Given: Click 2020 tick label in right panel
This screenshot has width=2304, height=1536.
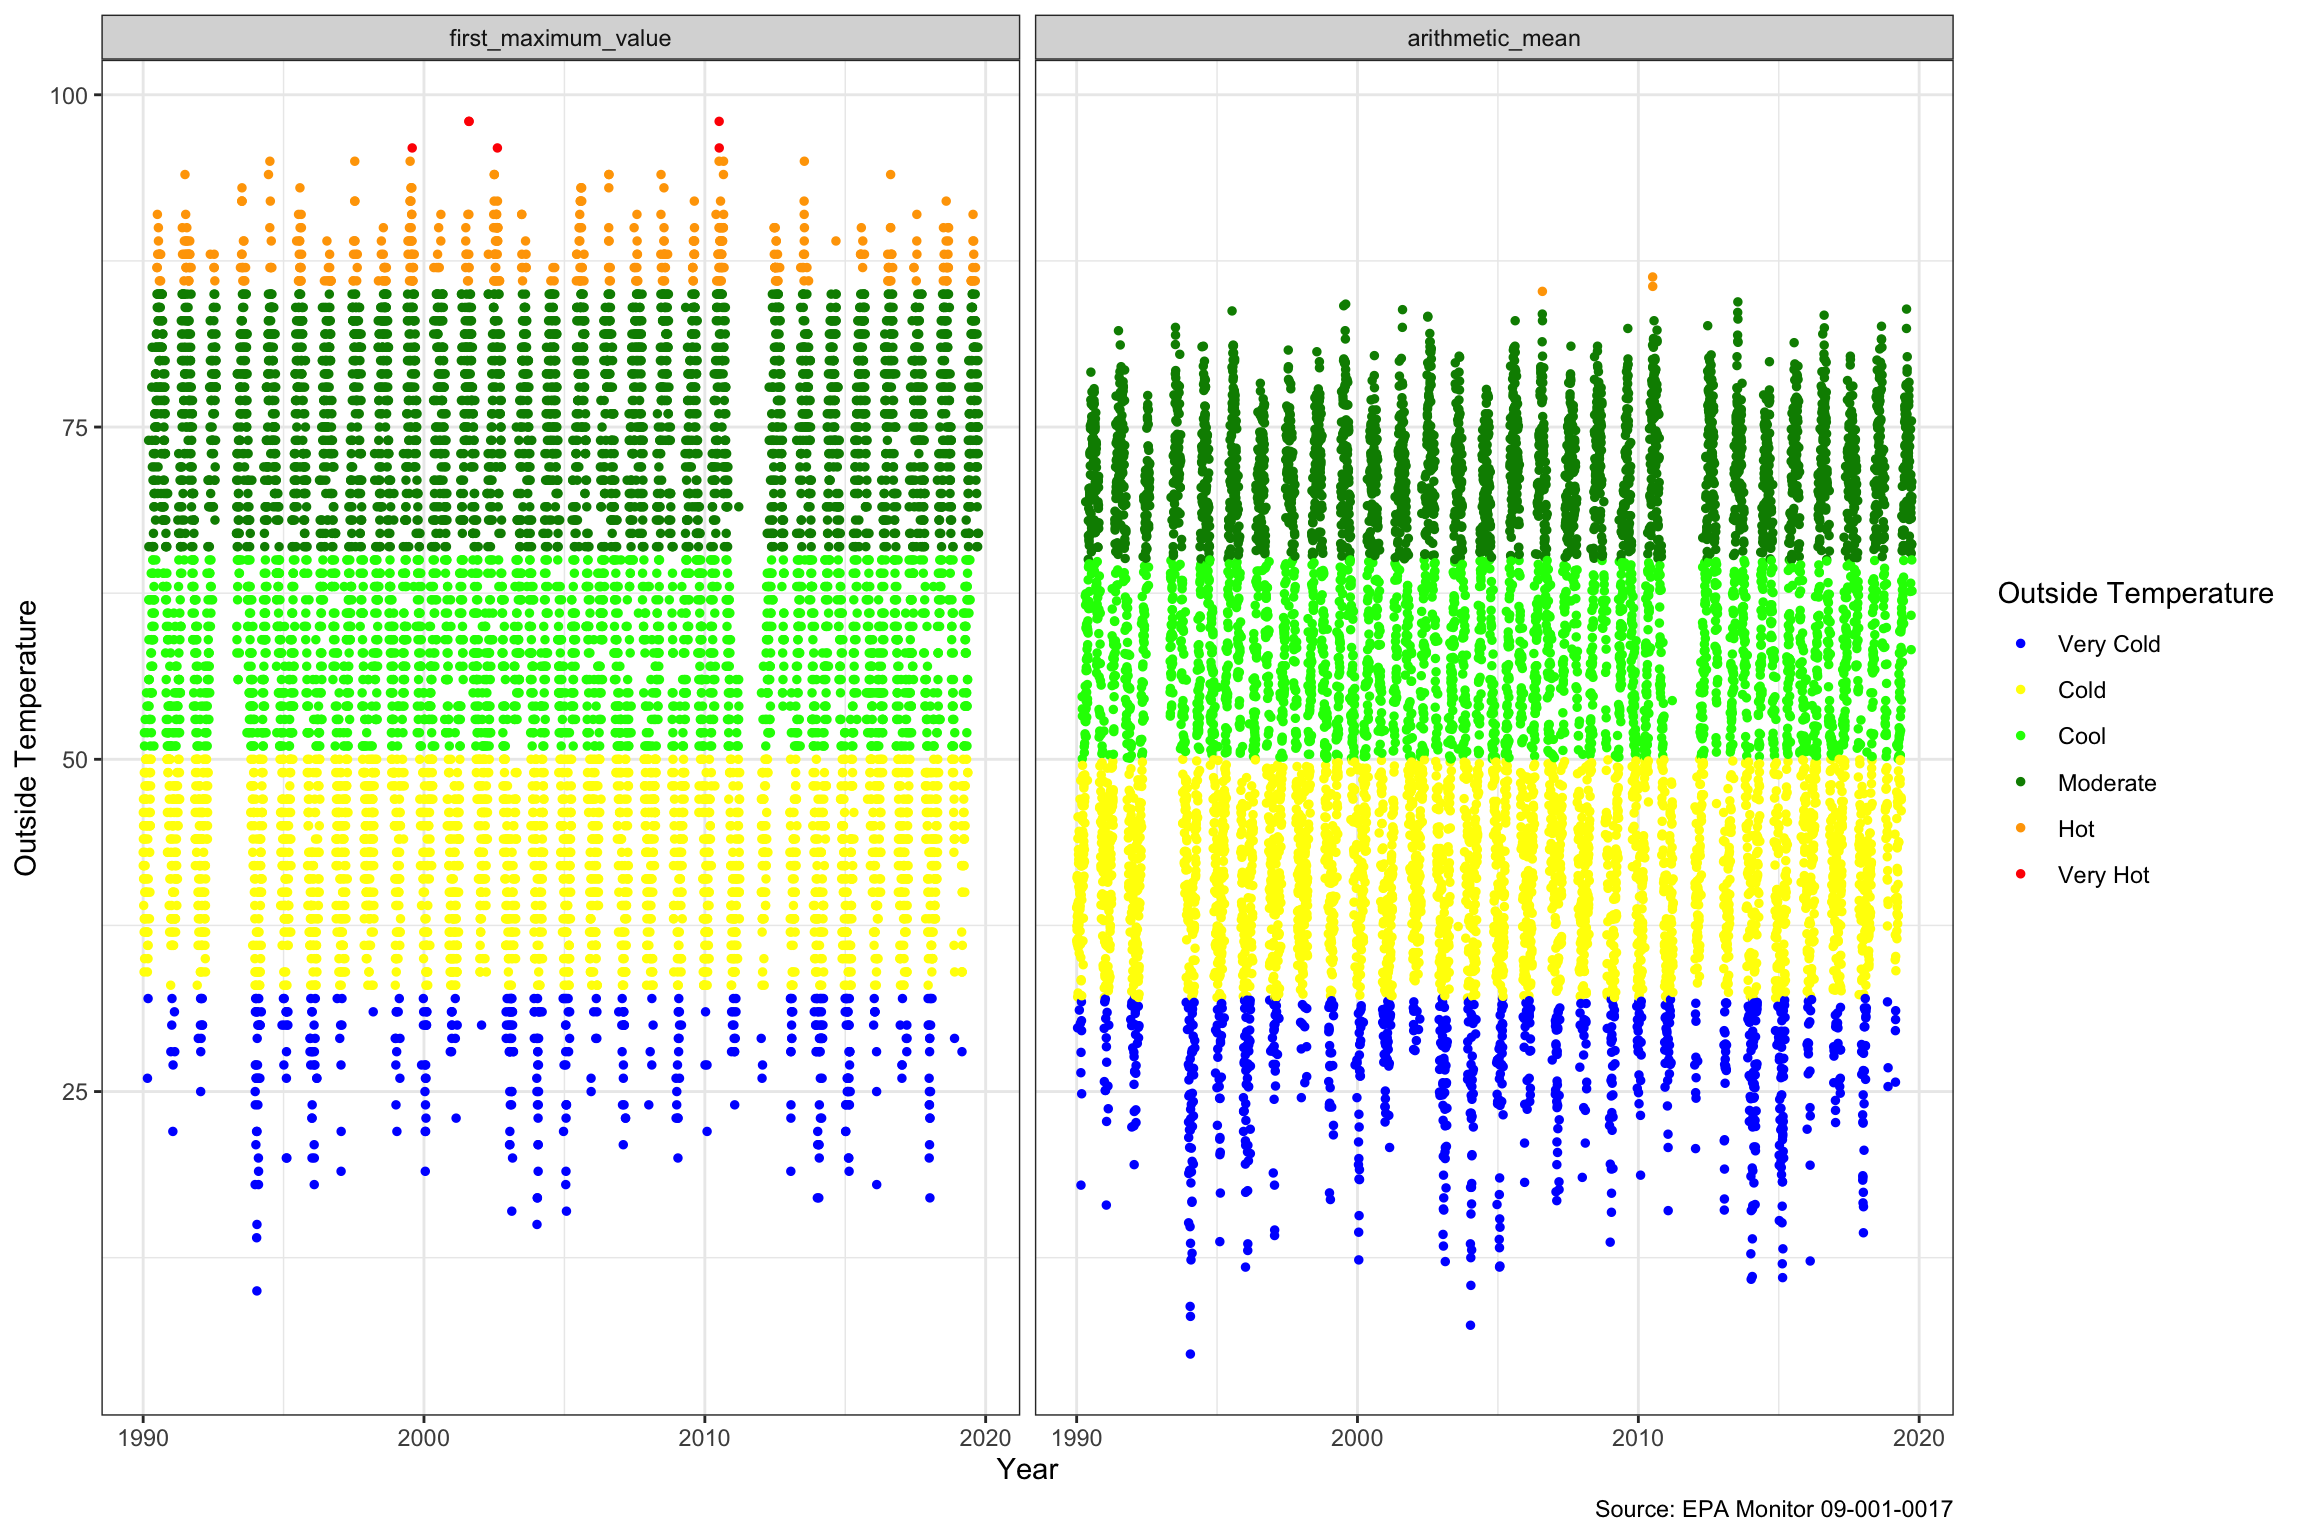Looking at the screenshot, I should [1918, 1438].
